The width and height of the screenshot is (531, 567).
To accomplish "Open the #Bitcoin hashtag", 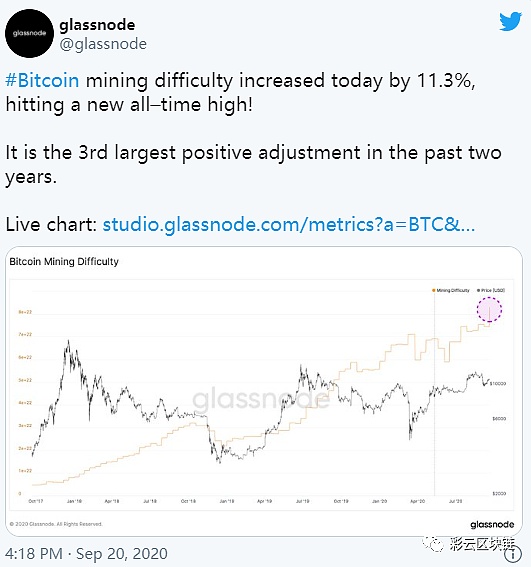I will tap(42, 80).
